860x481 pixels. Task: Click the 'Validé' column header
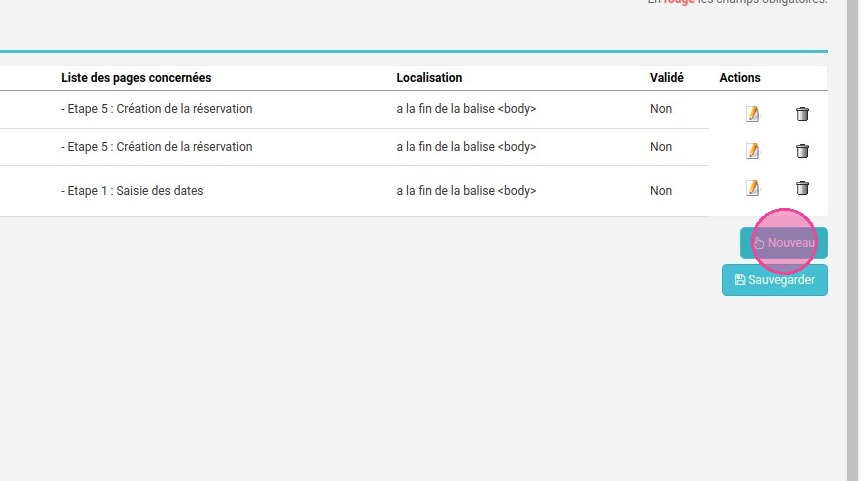pos(666,78)
